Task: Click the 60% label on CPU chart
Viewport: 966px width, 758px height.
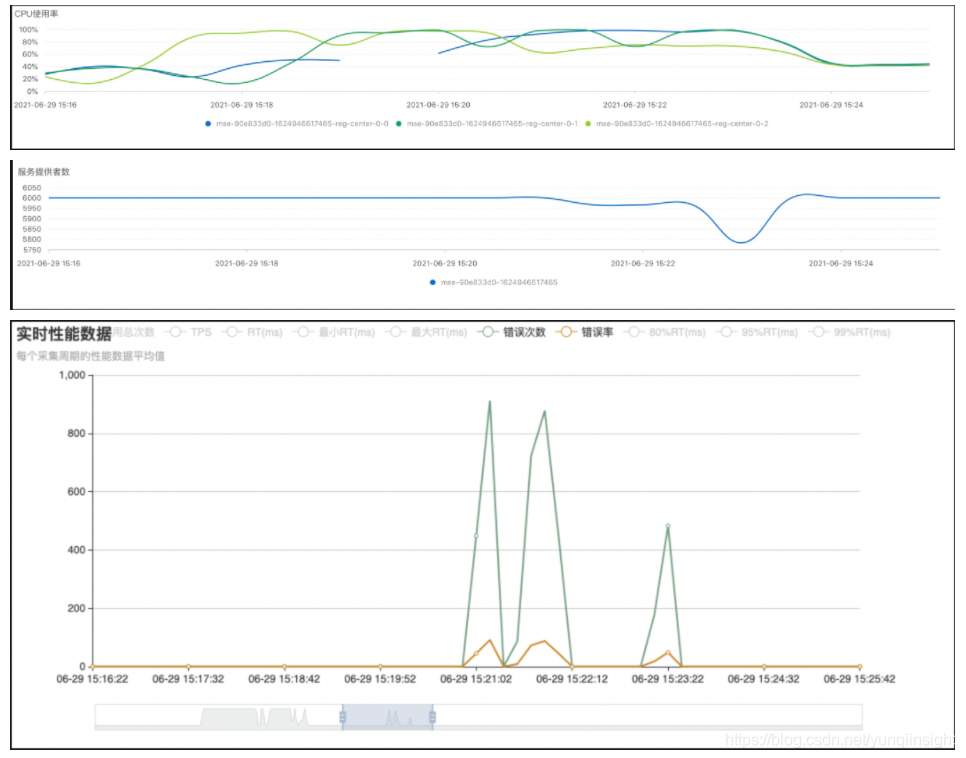Action: 30,54
